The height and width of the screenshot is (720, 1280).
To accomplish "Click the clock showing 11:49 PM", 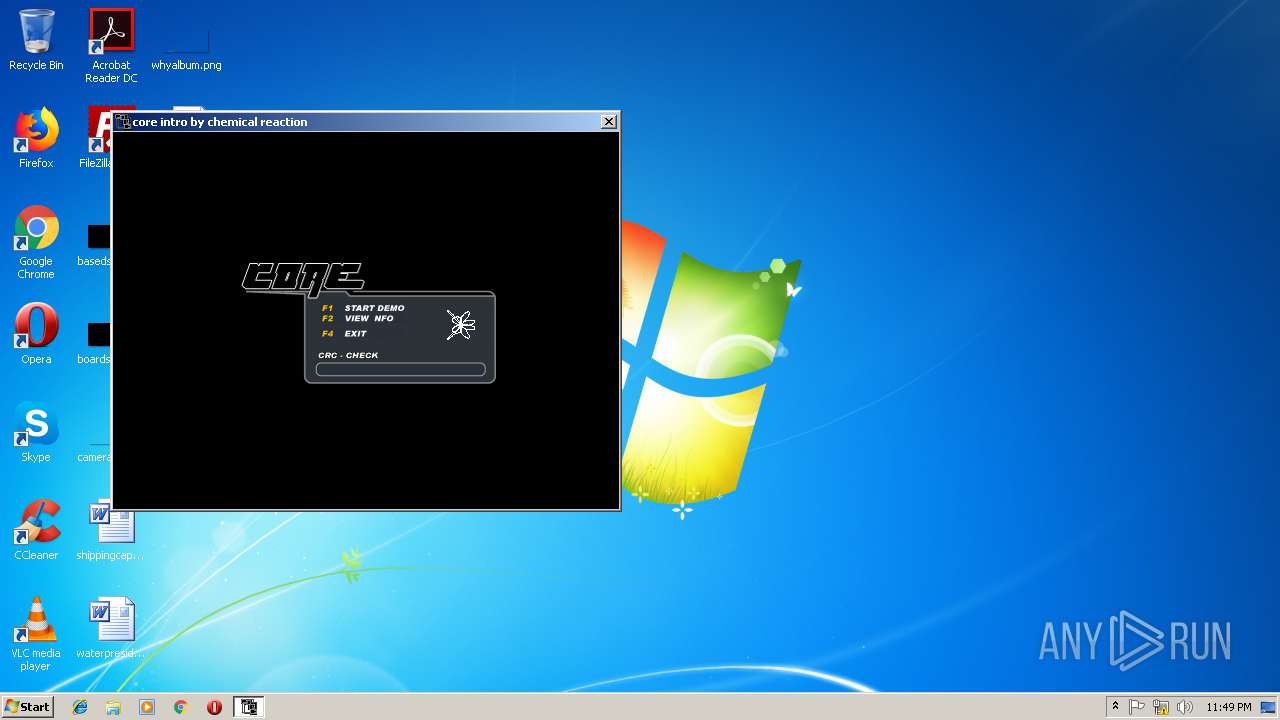I will click(1228, 707).
